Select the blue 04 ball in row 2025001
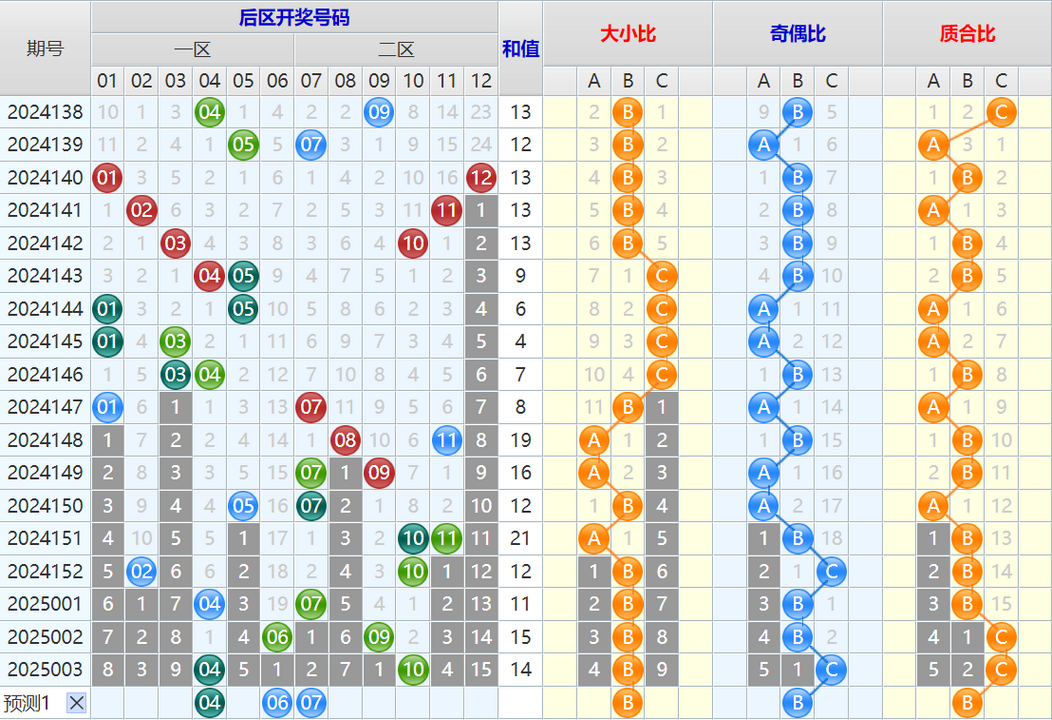The image size is (1052, 720). pos(209,604)
